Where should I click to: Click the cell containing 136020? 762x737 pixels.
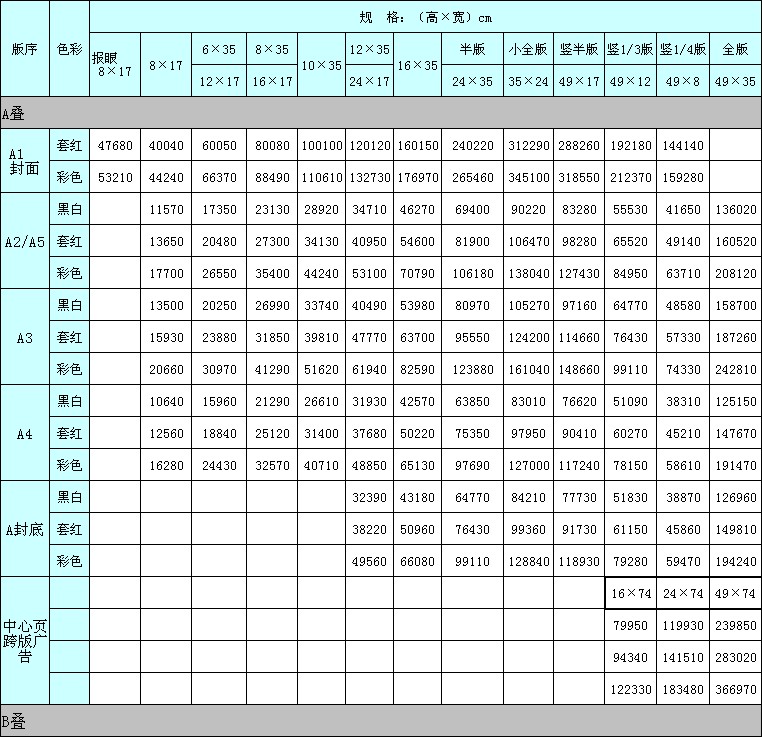735,209
